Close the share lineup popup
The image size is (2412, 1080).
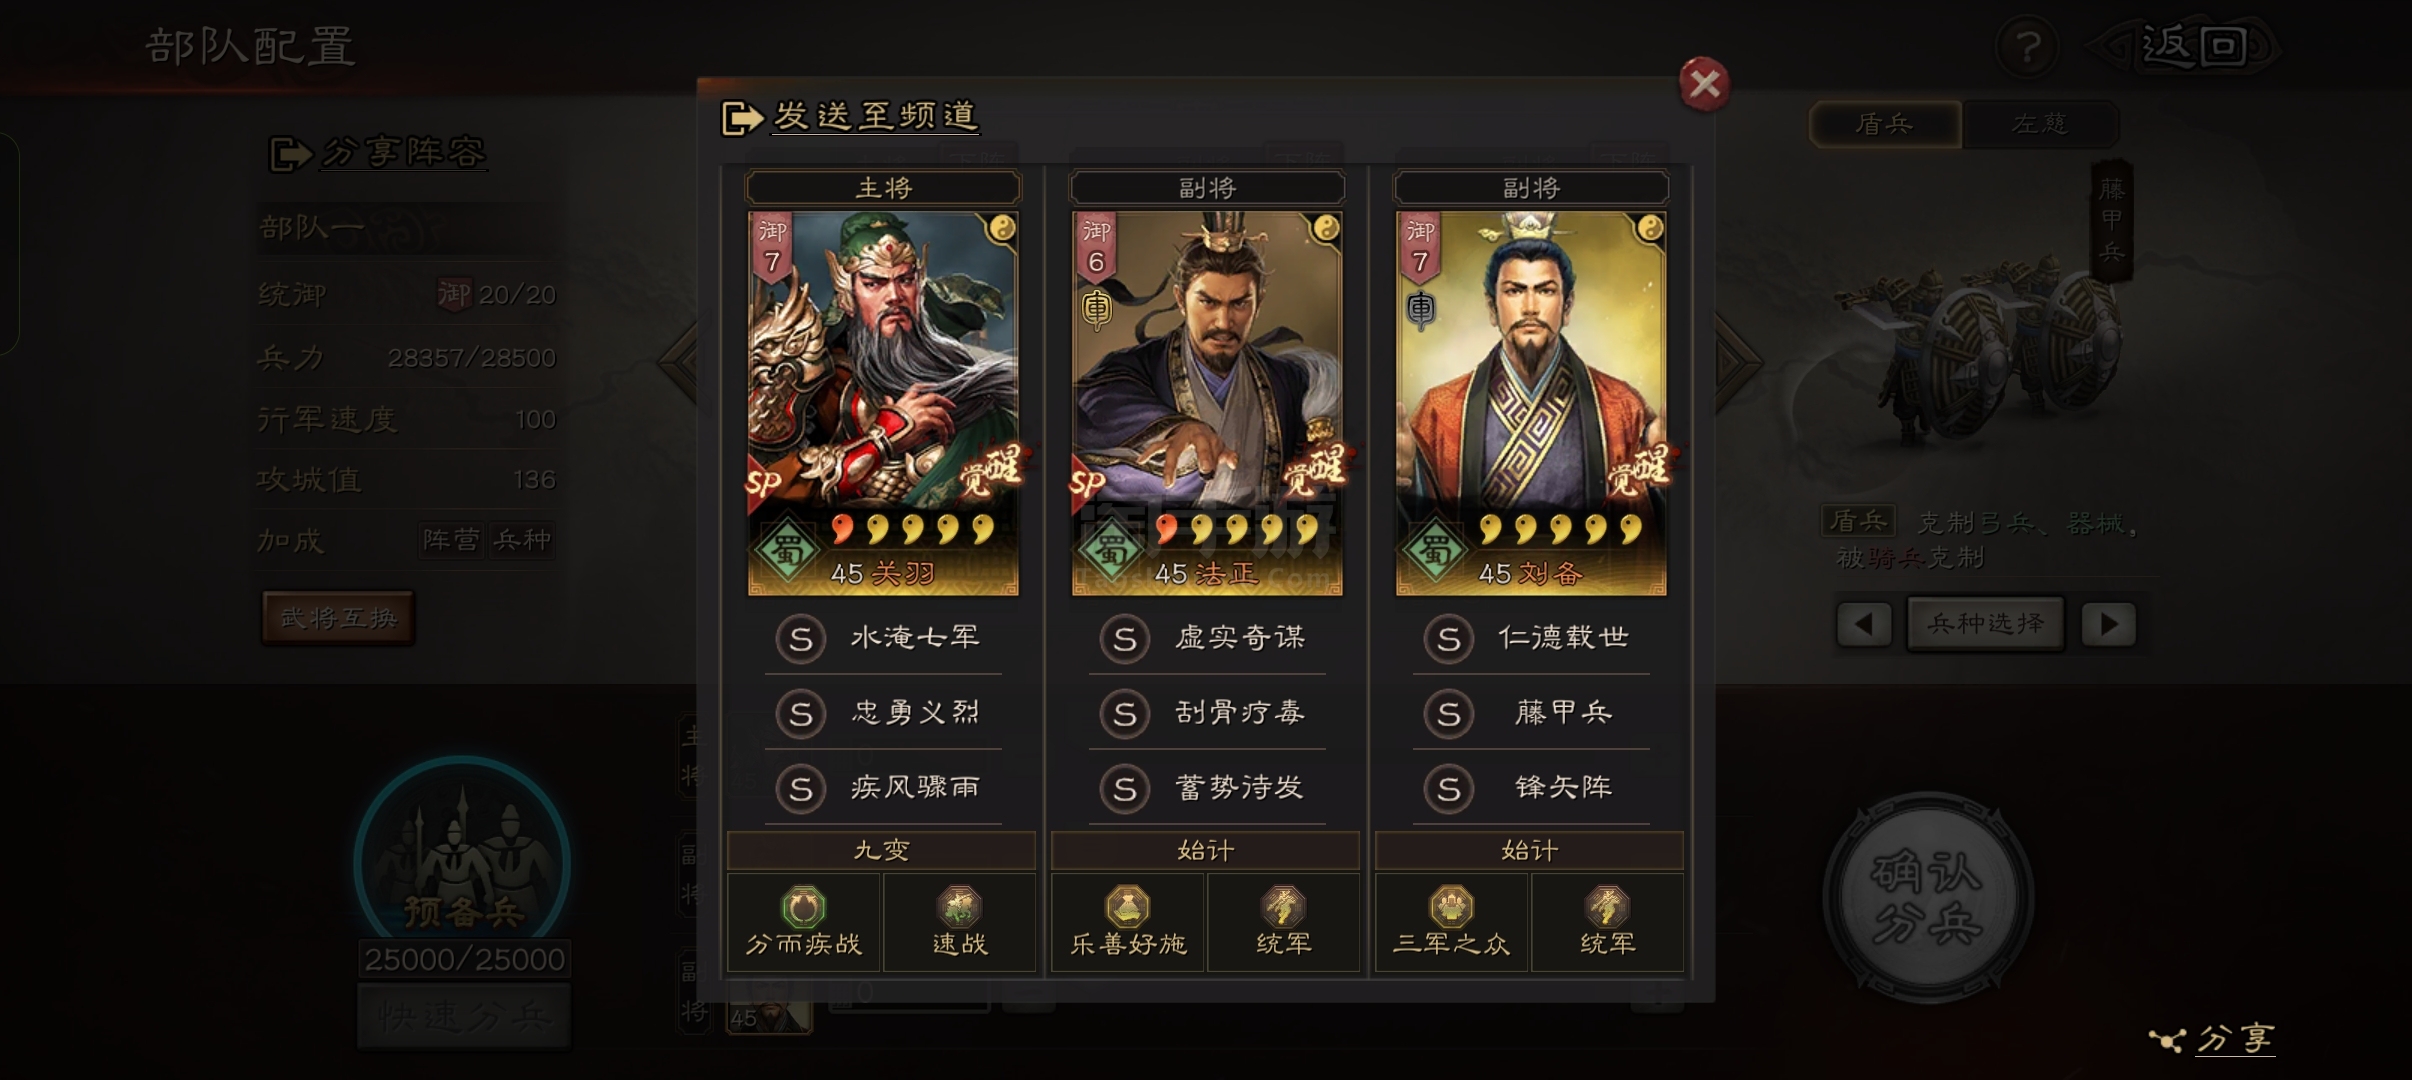pyautogui.click(x=1704, y=84)
